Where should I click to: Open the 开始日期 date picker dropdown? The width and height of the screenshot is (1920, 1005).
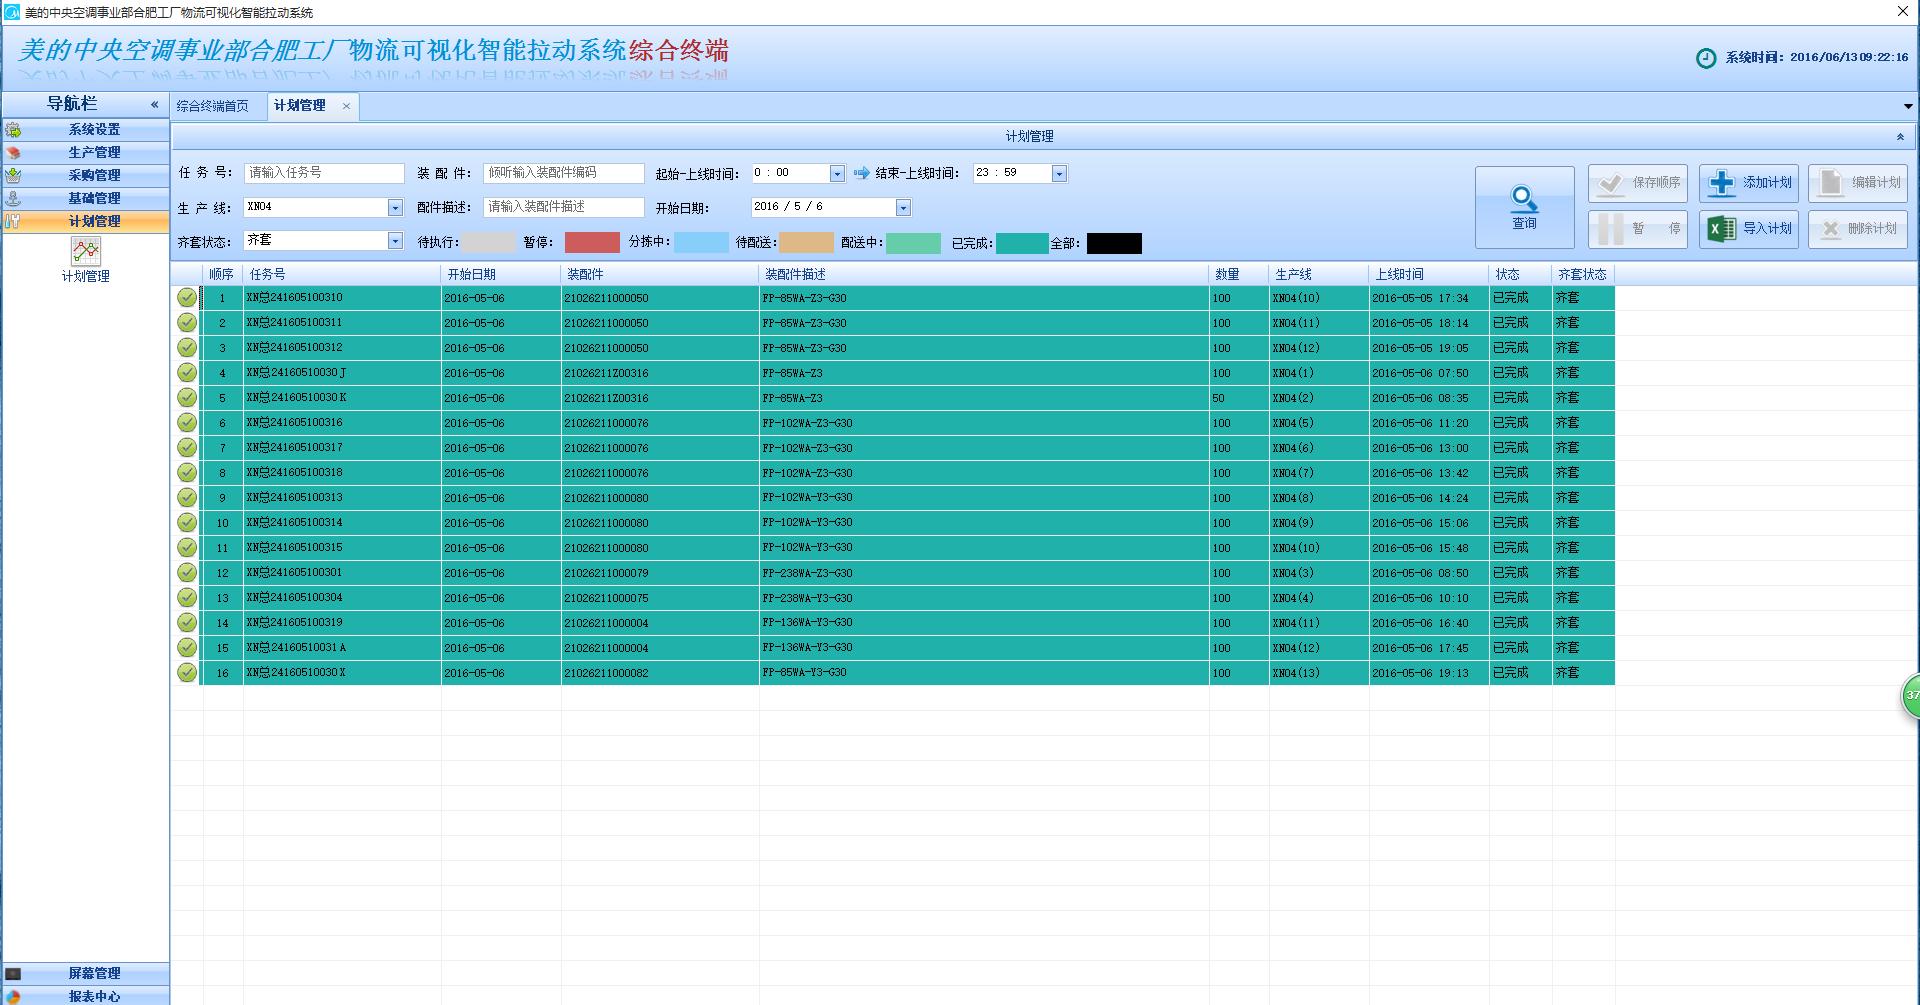pyautogui.click(x=903, y=208)
